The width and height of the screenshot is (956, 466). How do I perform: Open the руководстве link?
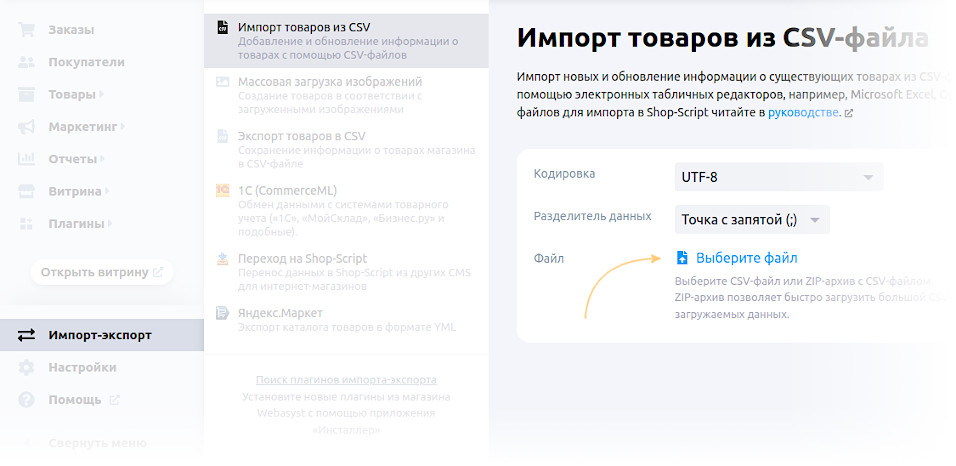click(803, 113)
